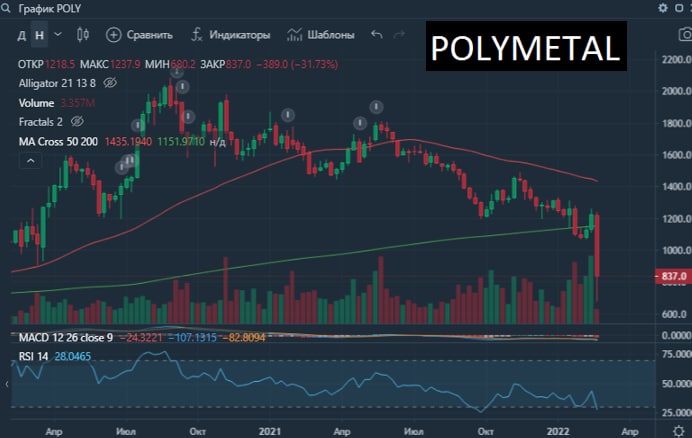Screen dimensions: 692x438
Task: Open the Индикаторы indicators menu
Action: coord(230,34)
